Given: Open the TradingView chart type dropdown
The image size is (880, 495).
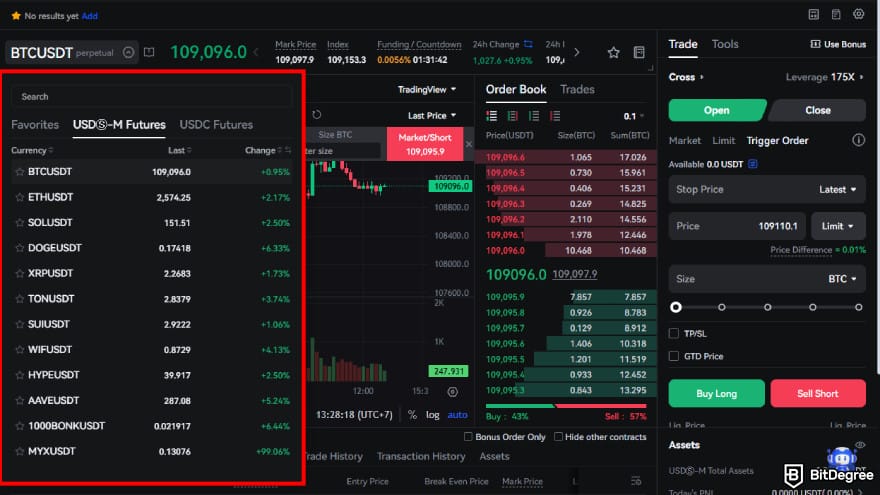Looking at the screenshot, I should [x=427, y=90].
